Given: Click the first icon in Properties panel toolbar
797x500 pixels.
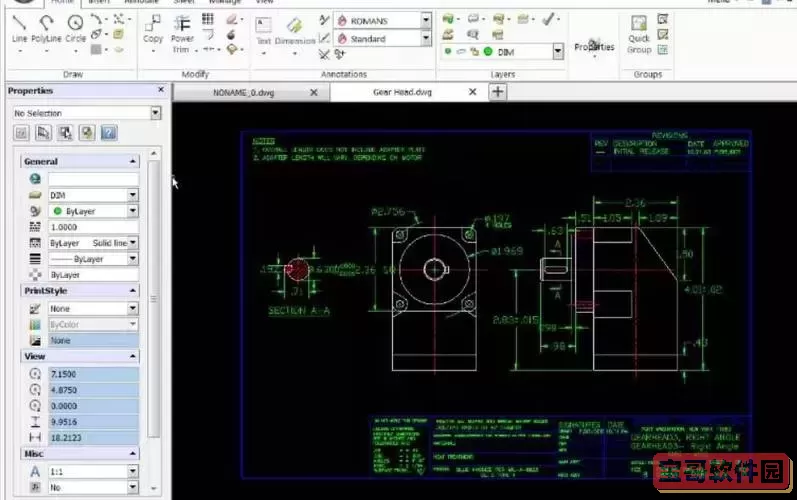Looking at the screenshot, I should point(21,133).
